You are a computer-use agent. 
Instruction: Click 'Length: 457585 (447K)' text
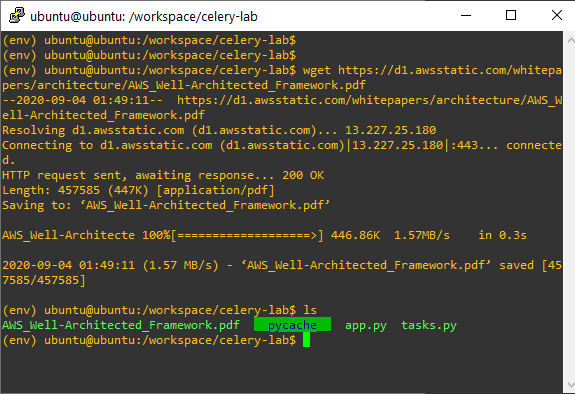click(75, 190)
